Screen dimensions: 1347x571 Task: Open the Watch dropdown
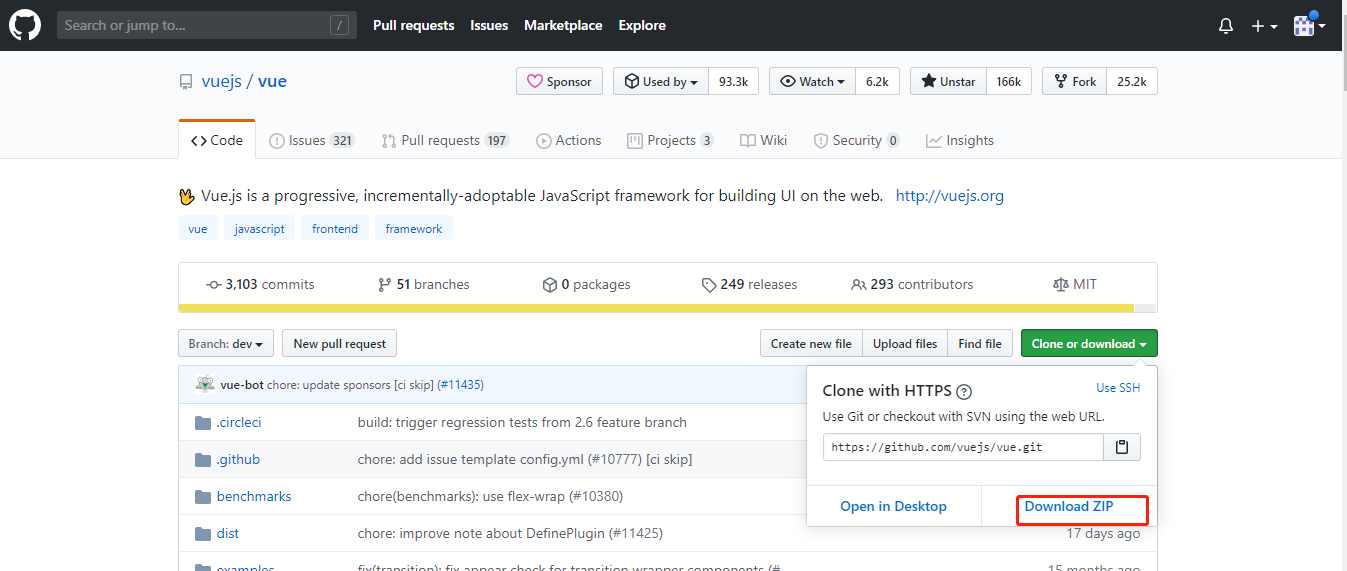812,82
